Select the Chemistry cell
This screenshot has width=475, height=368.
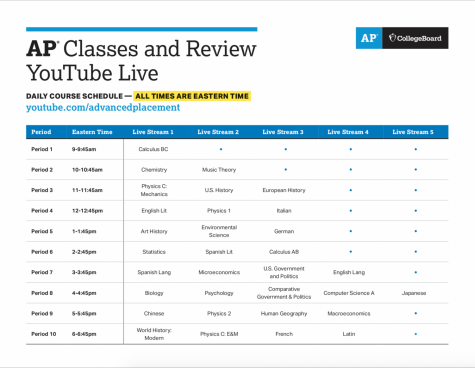[154, 170]
